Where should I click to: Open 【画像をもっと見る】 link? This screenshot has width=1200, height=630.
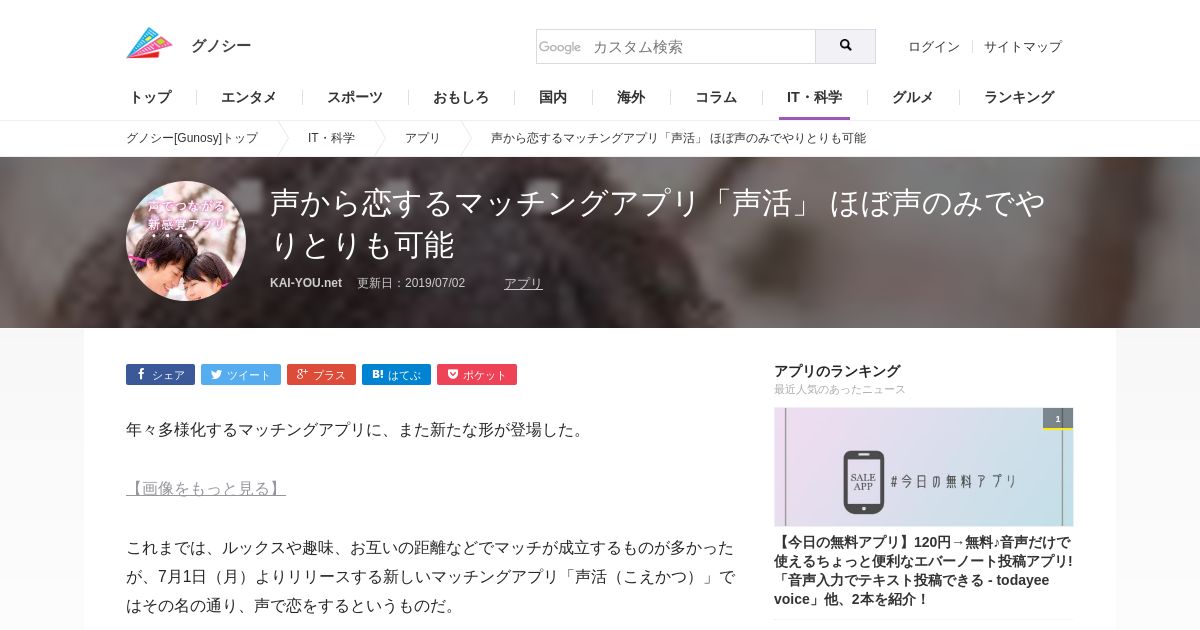(206, 488)
